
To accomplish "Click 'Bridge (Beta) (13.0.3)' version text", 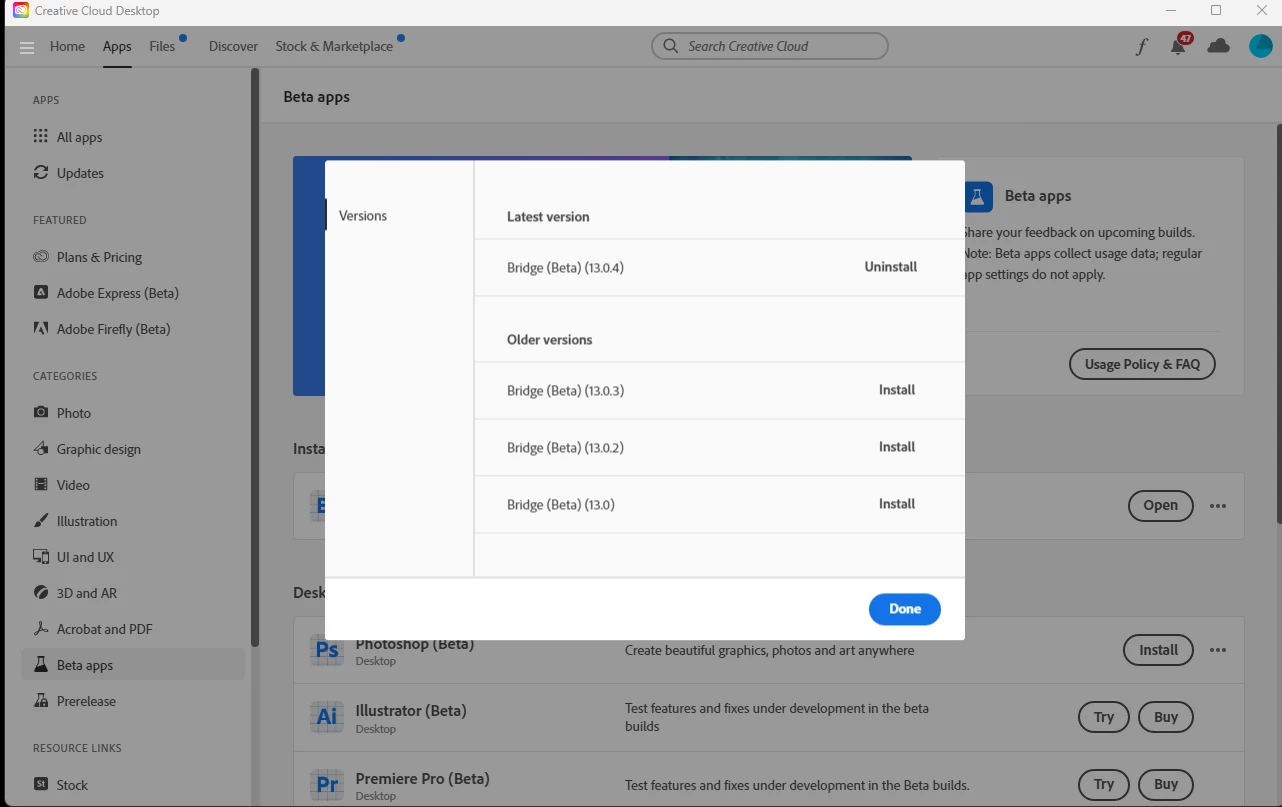I will point(565,391).
